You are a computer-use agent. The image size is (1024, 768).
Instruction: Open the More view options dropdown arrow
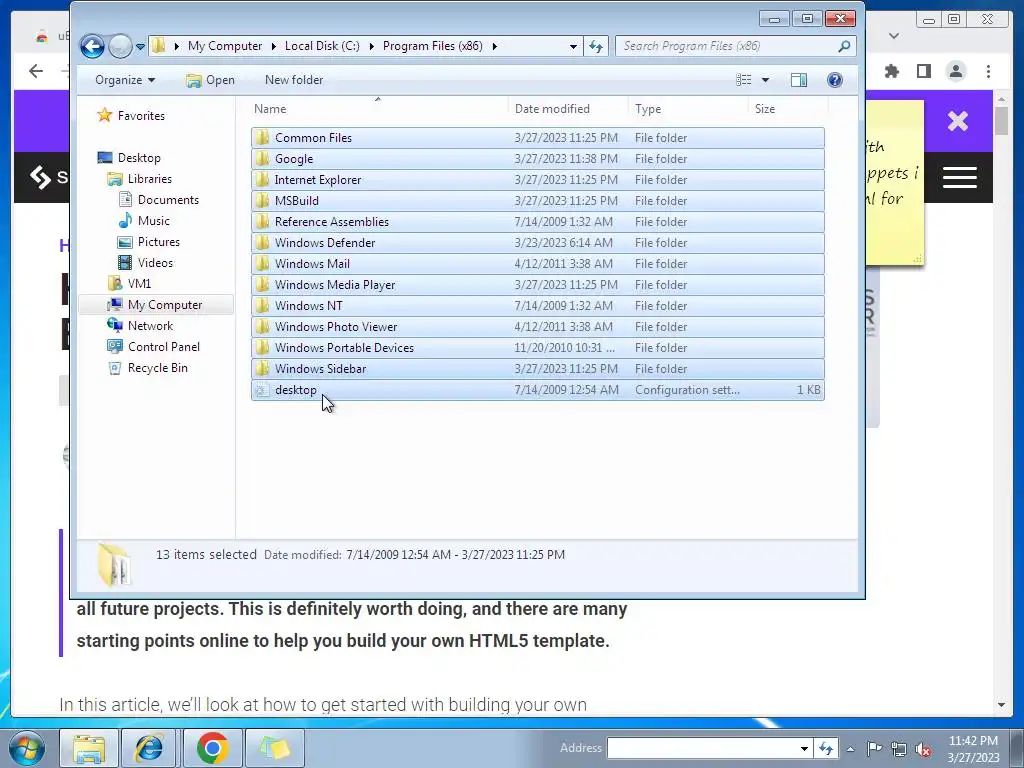[765, 80]
